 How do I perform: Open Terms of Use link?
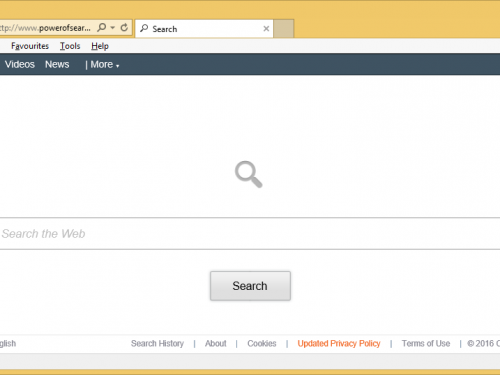[426, 343]
